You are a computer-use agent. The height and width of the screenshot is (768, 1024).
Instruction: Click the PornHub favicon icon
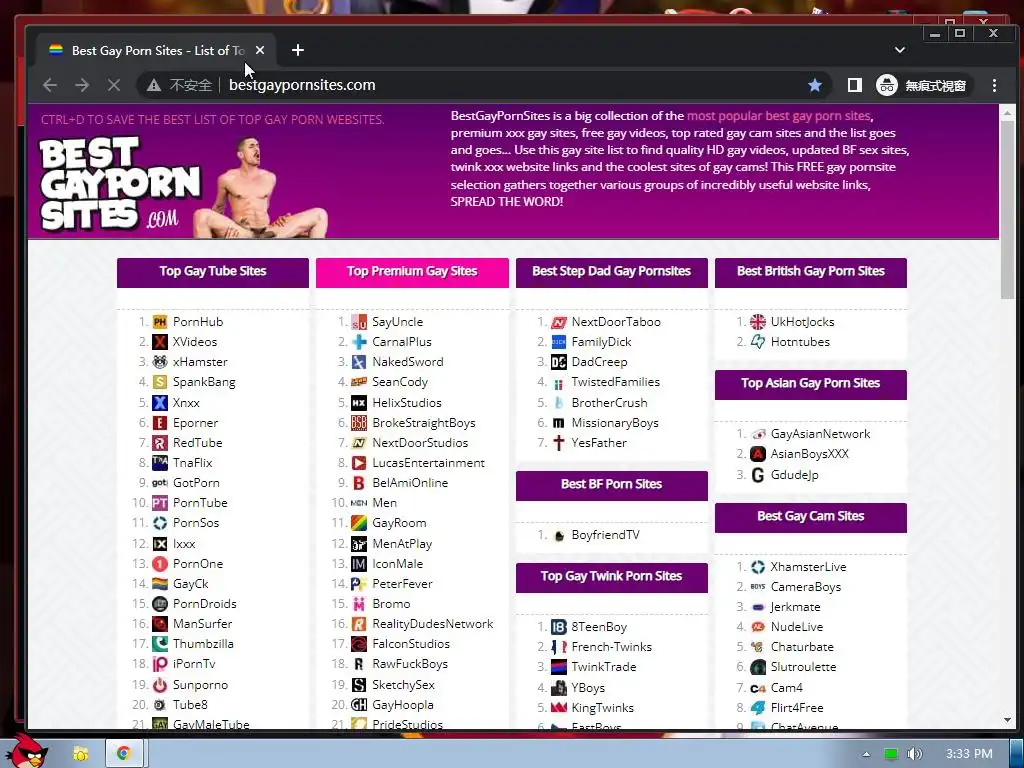(x=160, y=322)
